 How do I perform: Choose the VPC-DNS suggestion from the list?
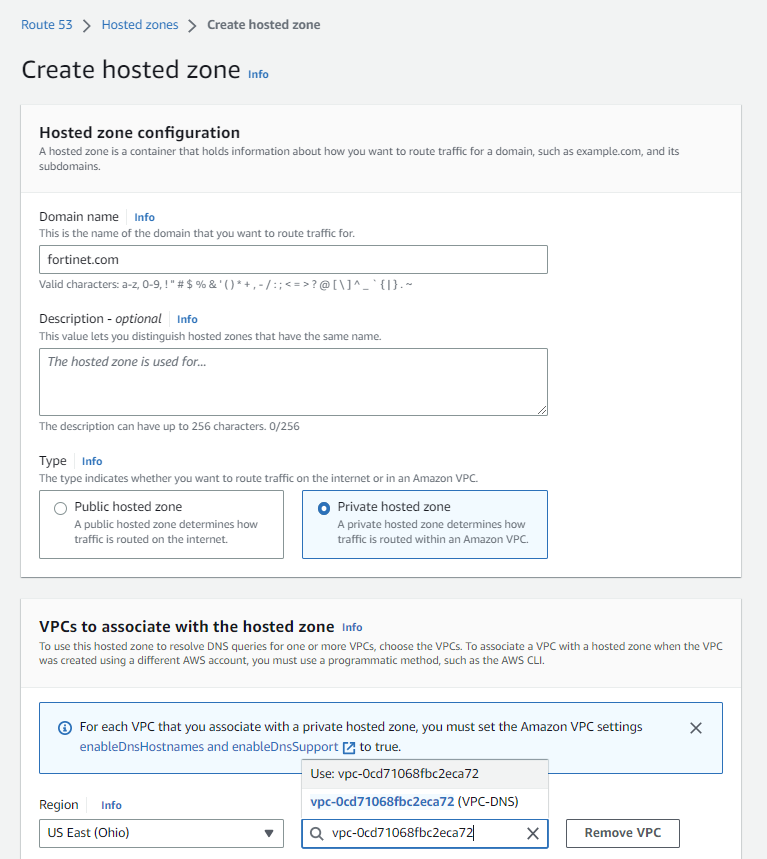[x=414, y=801]
